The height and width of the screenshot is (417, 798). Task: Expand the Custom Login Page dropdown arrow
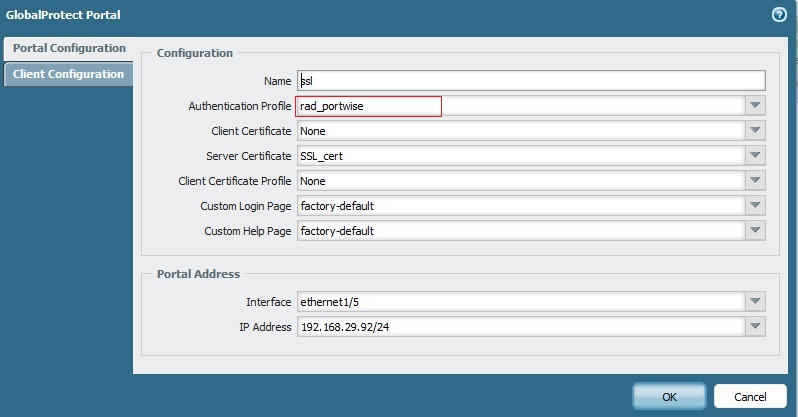coord(756,206)
